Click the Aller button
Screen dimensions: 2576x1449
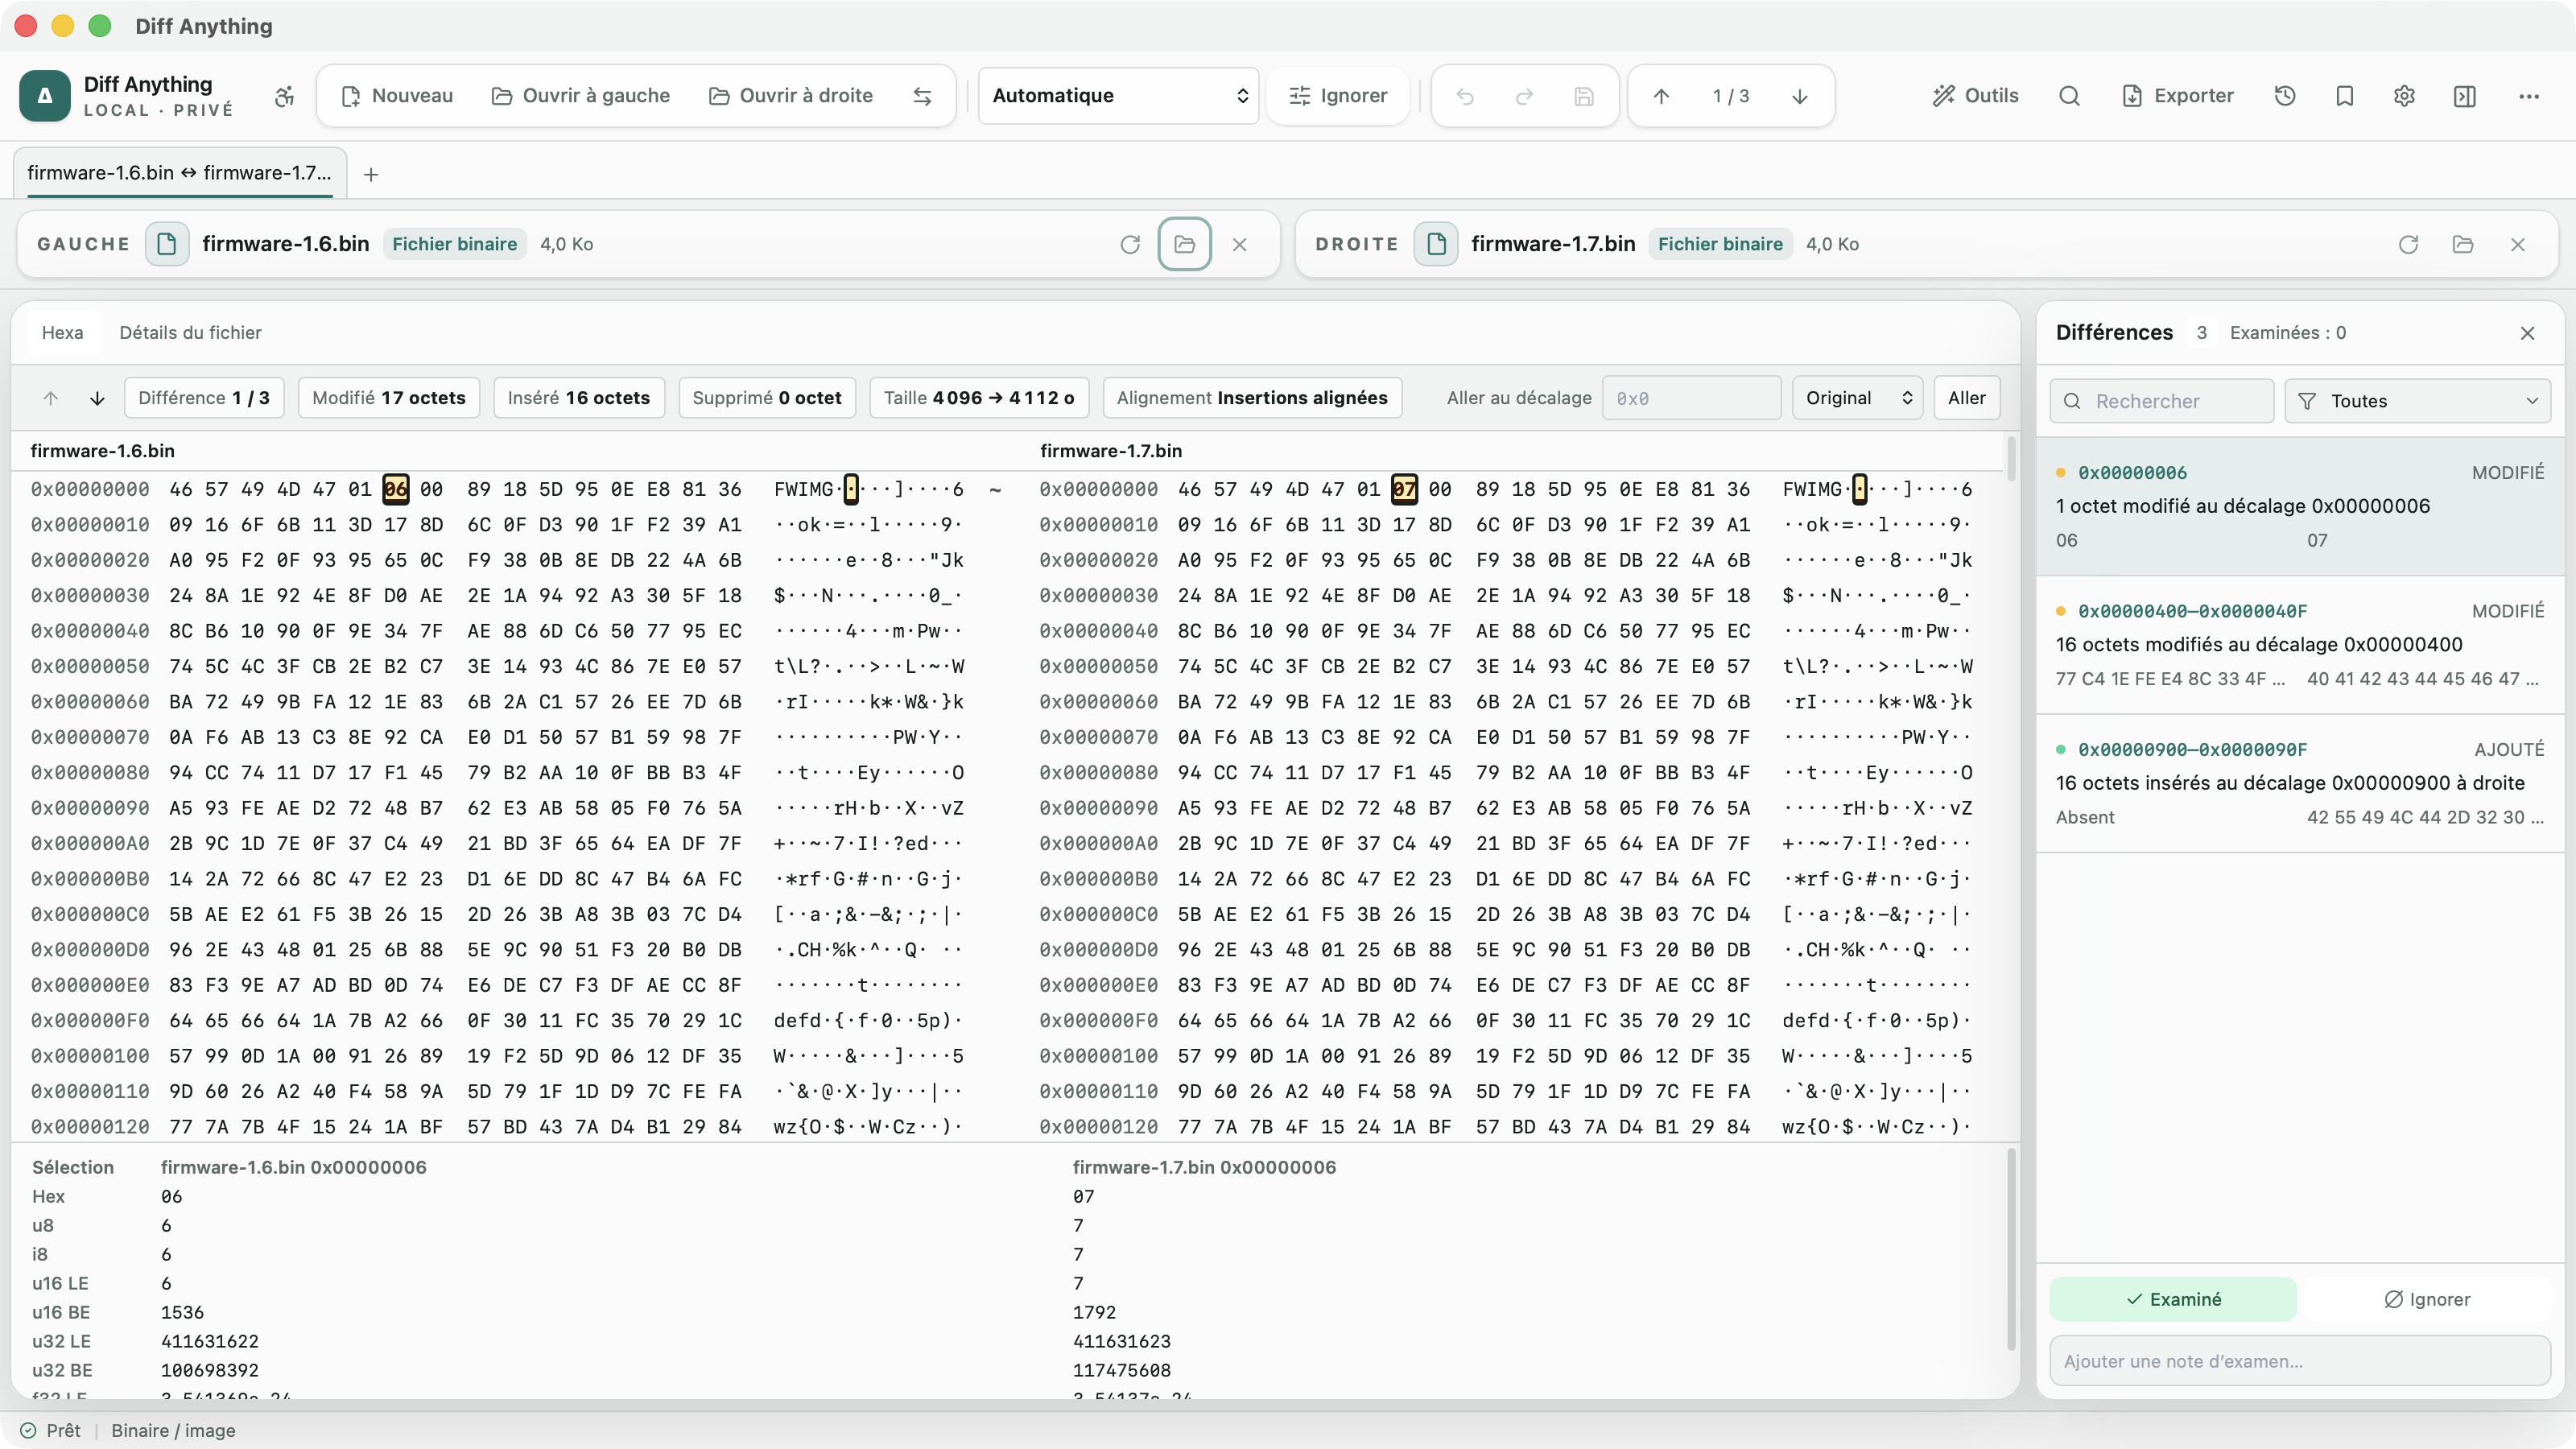coord(1967,398)
